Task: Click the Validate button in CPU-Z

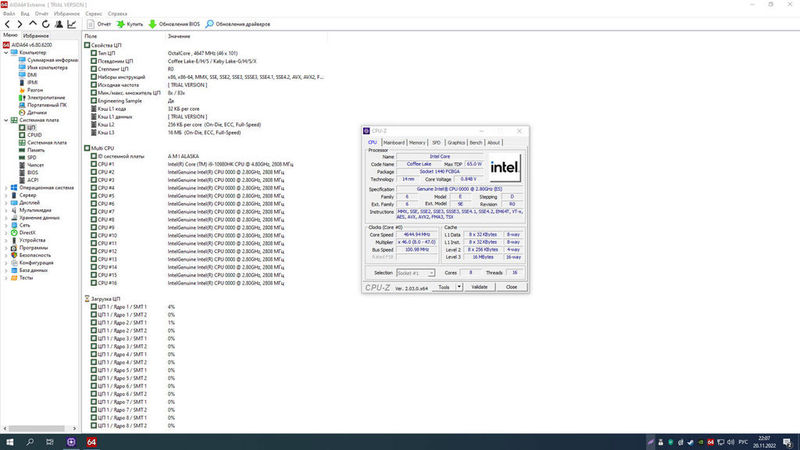Action: [480, 287]
